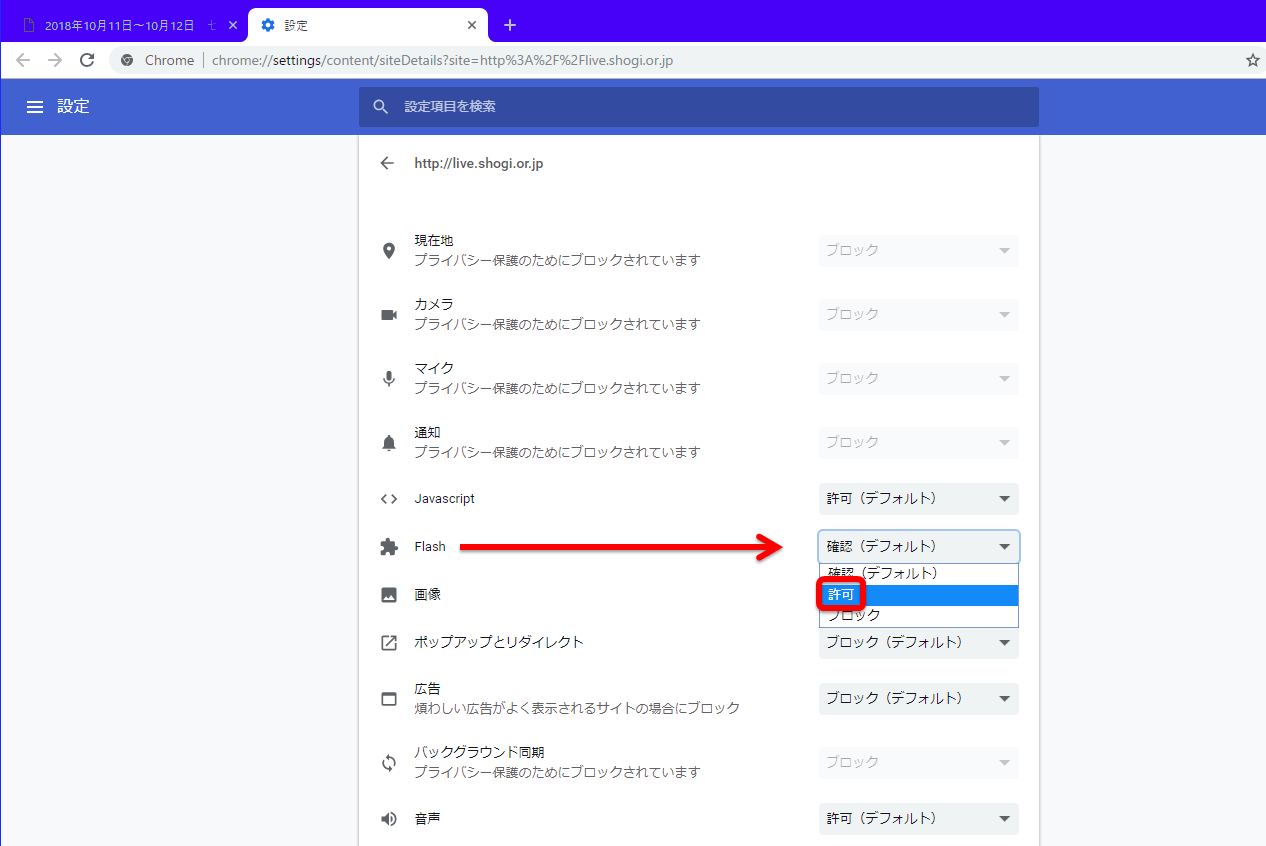
Task: Pick 確認（デフォルト） in the Flash dropdown list
Action: click(919, 574)
